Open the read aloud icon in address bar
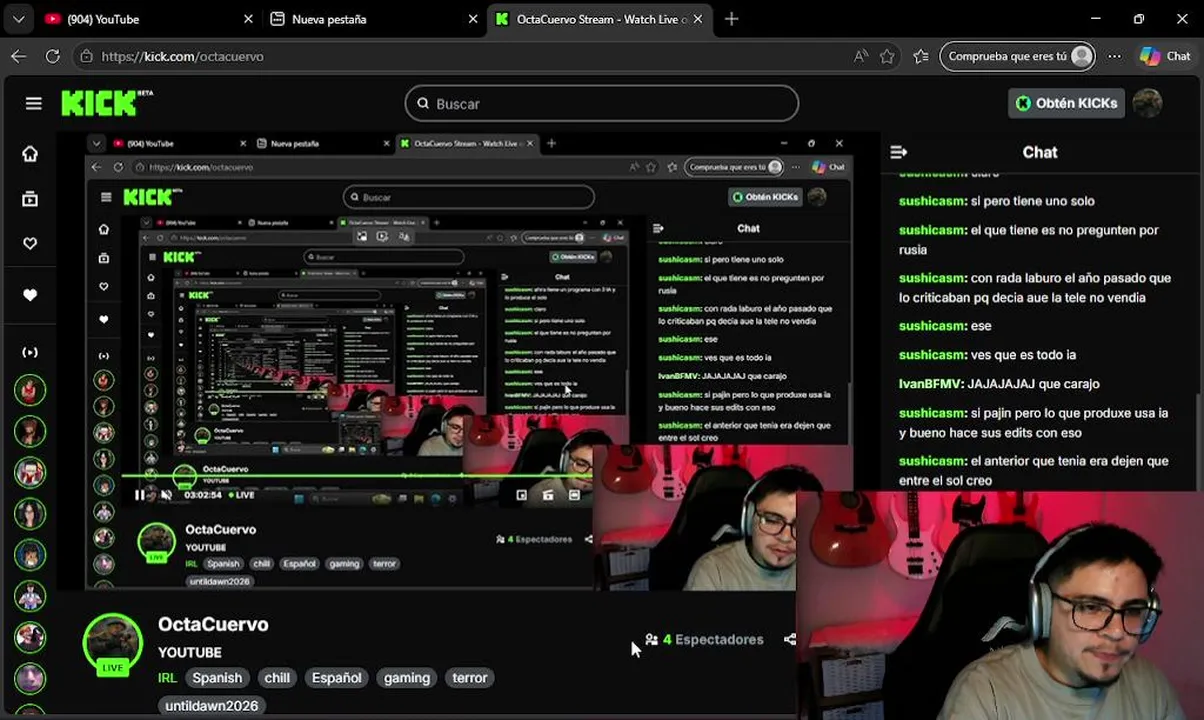 [860, 56]
